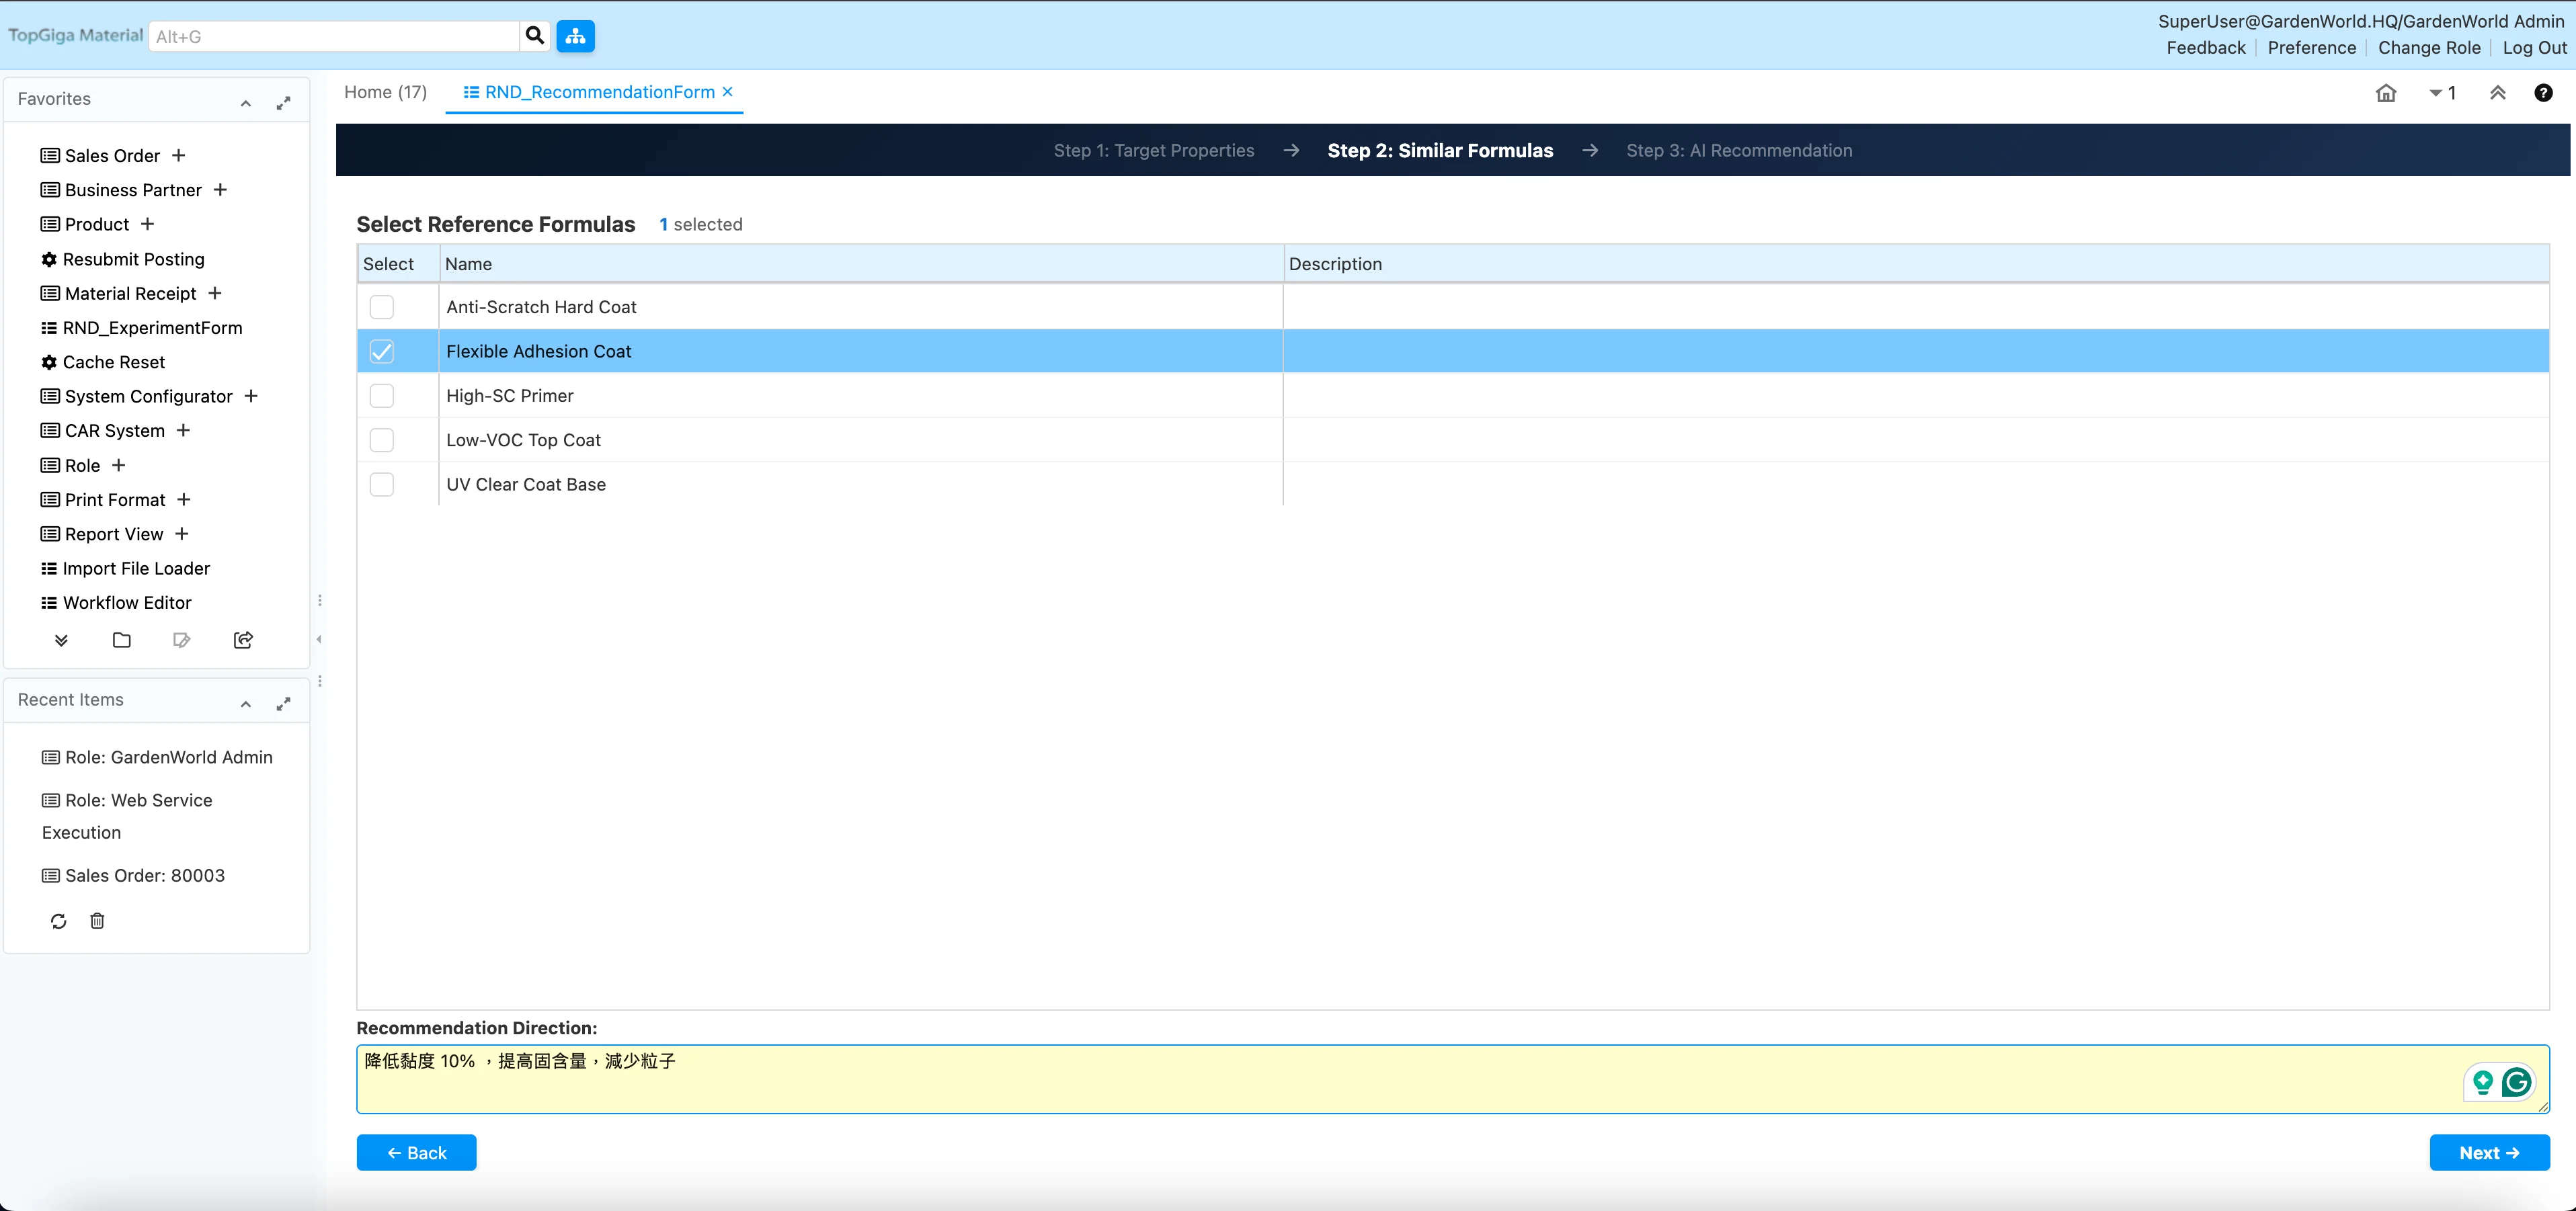2576x1211 pixels.
Task: Click the search magnifier icon
Action: click(x=535, y=36)
